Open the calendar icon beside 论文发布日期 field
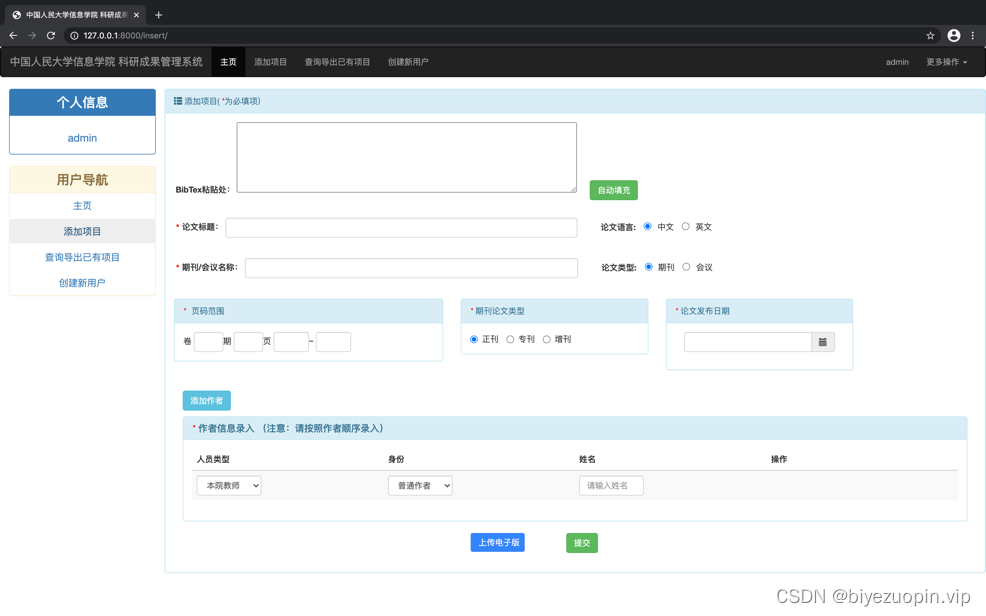The width and height of the screenshot is (986, 616). pos(822,341)
